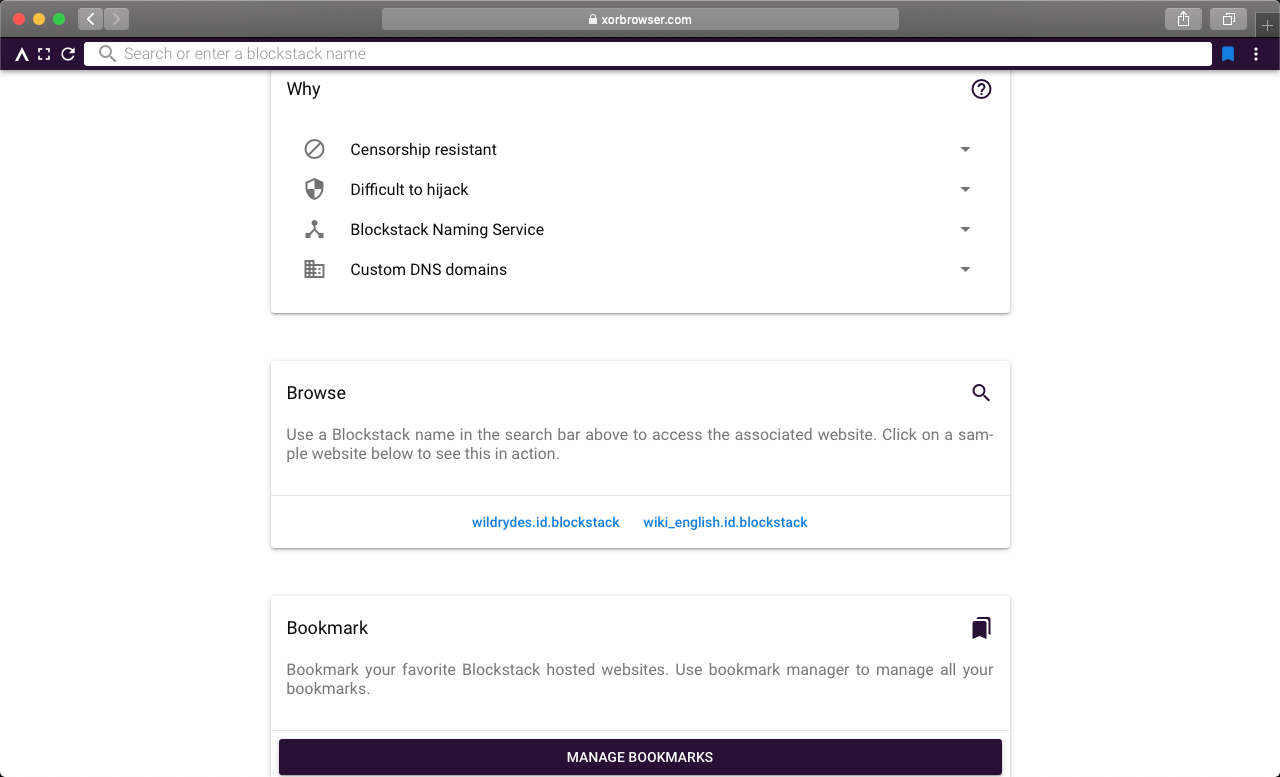Image resolution: width=1280 pixels, height=777 pixels.
Task: Expand the Censorship resistant item
Action: coord(965,150)
